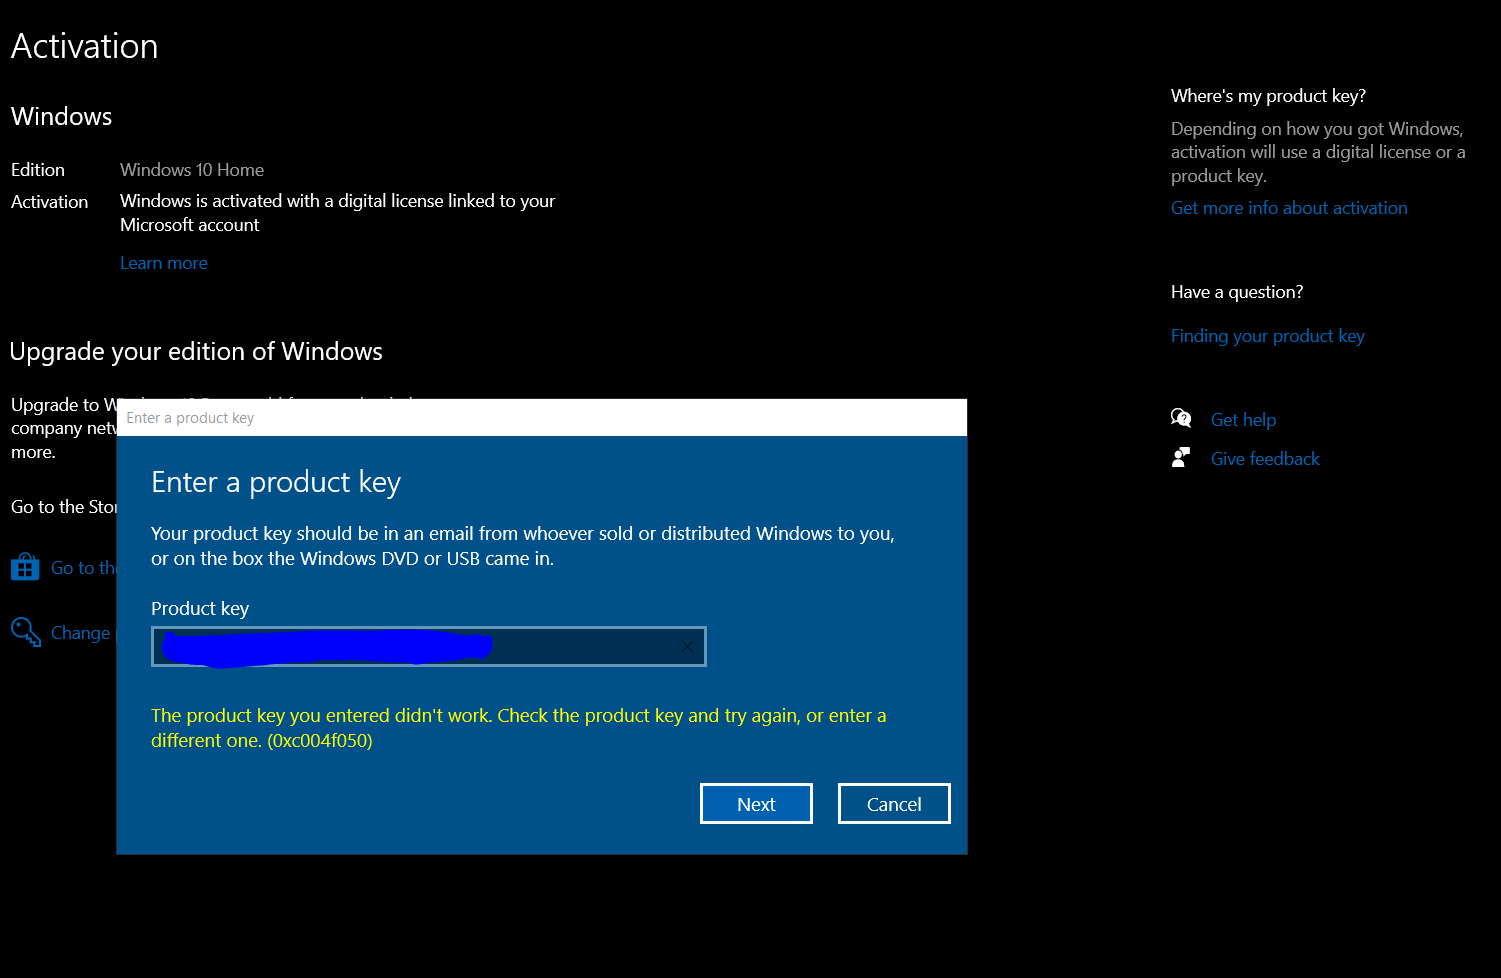This screenshot has height=978, width=1501.
Task: Click the 'Have a question?' heading
Action: (1237, 292)
